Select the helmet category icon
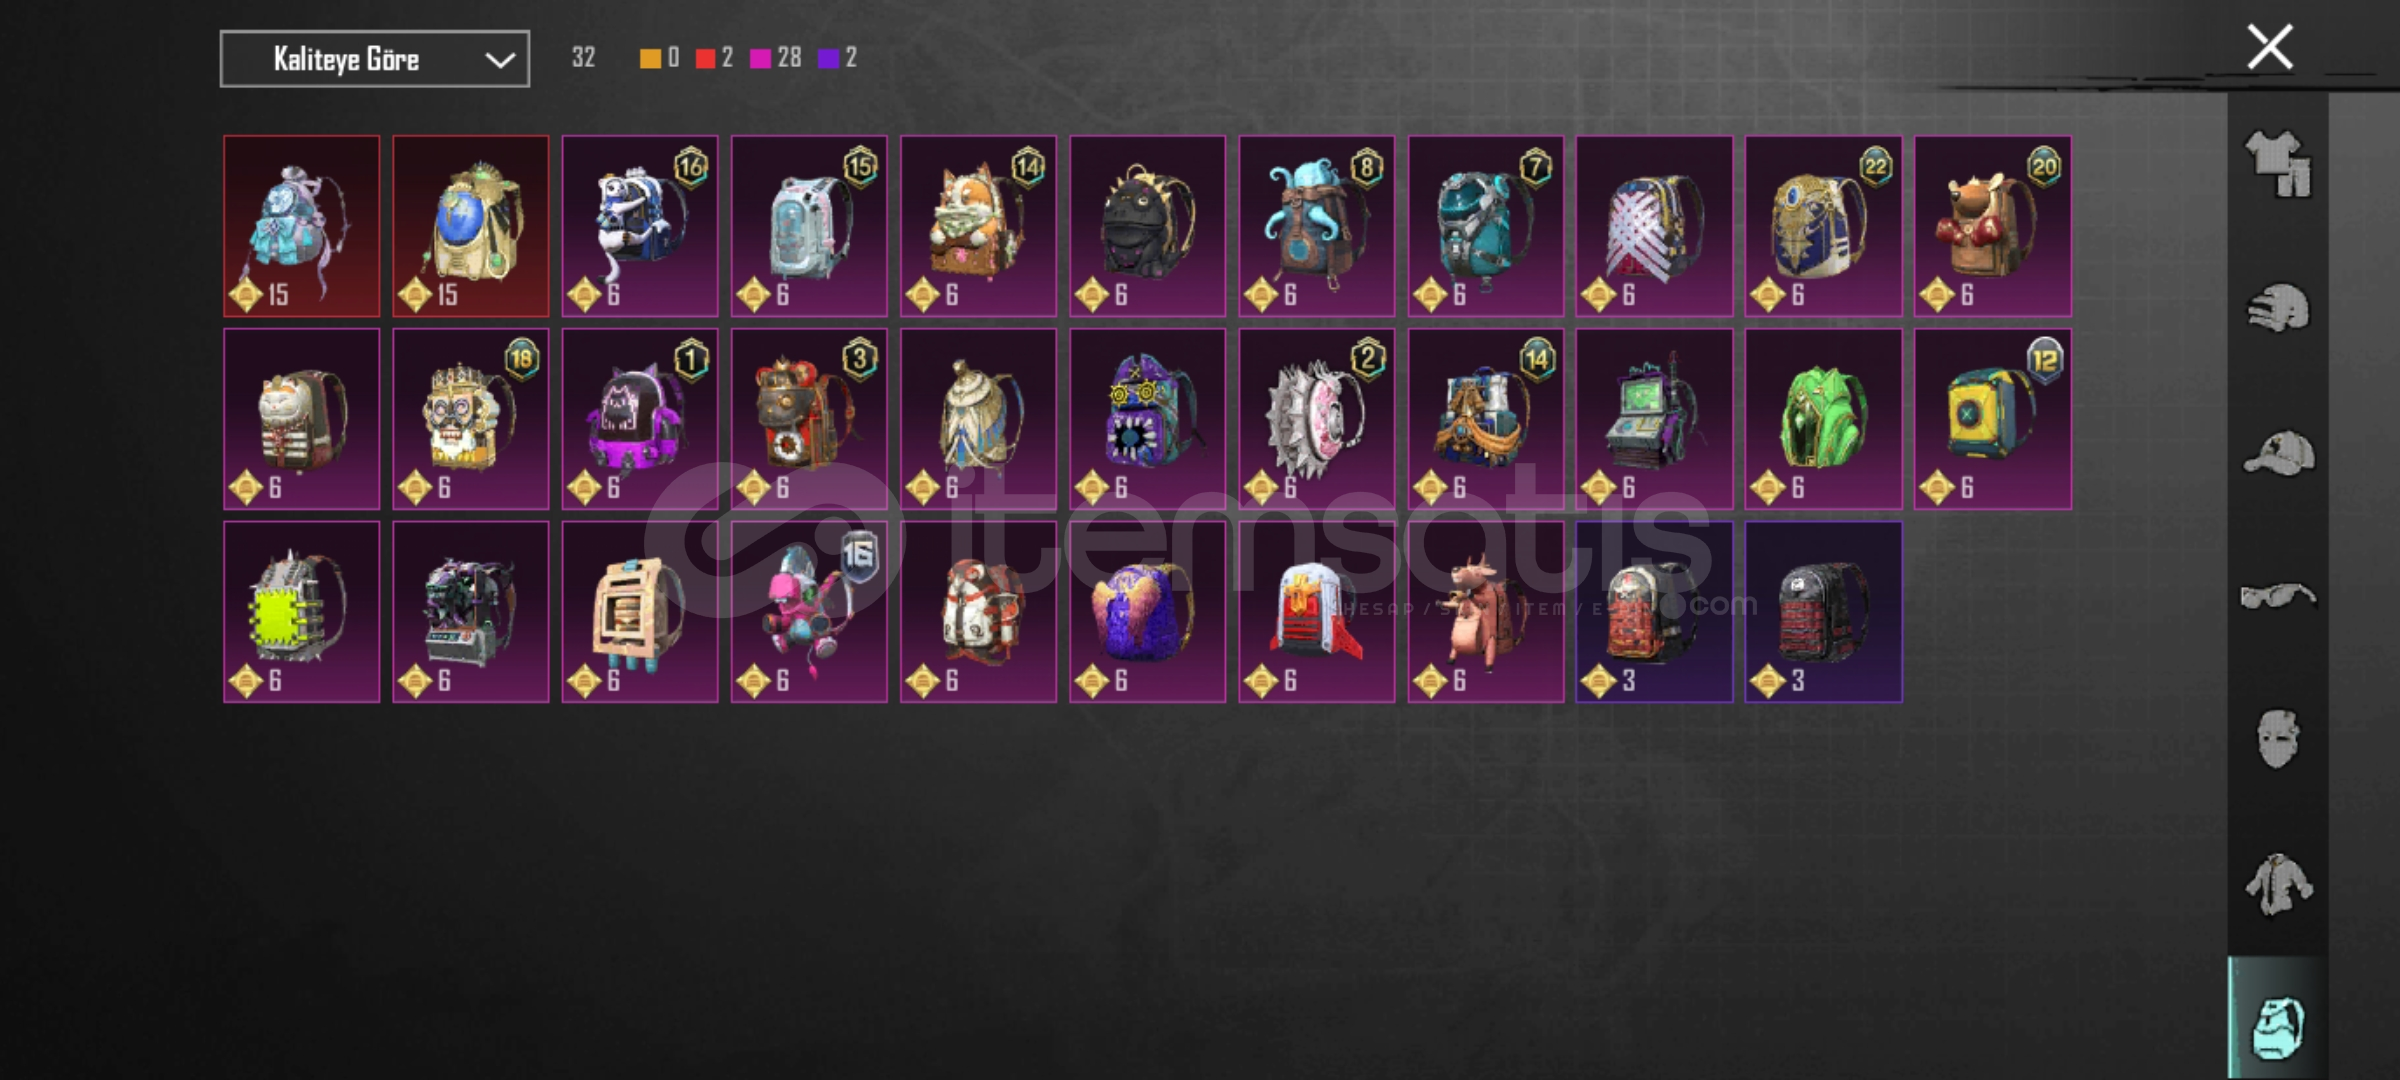The width and height of the screenshot is (2400, 1080). [2278, 308]
